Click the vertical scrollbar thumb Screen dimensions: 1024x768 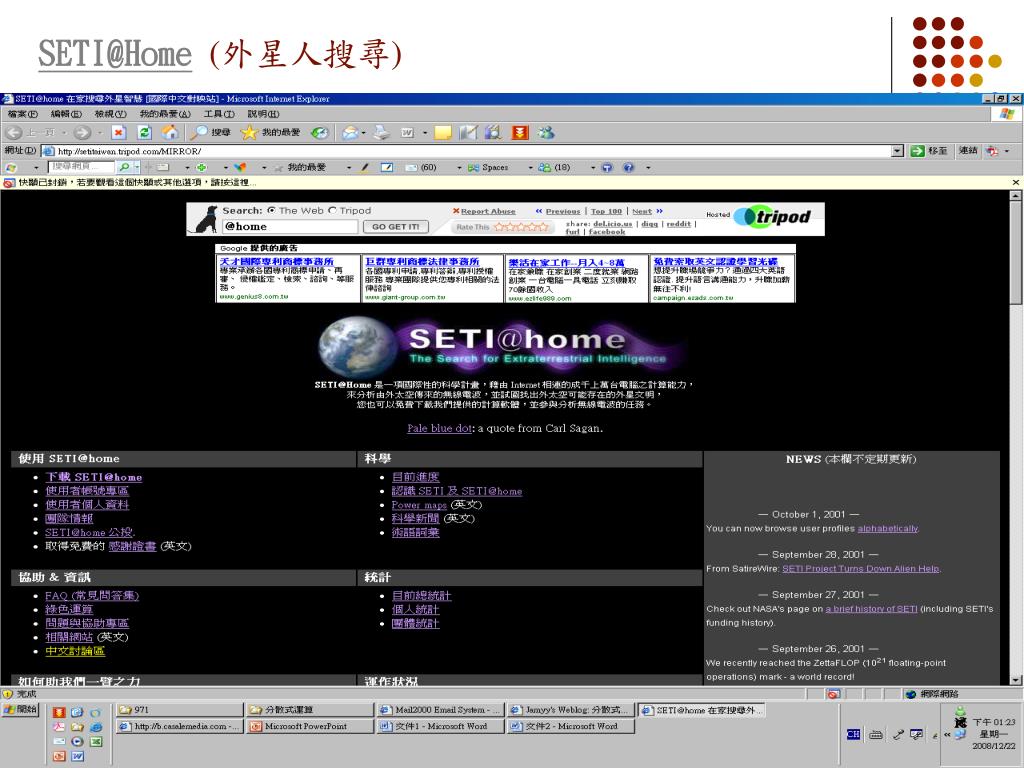tap(1016, 253)
